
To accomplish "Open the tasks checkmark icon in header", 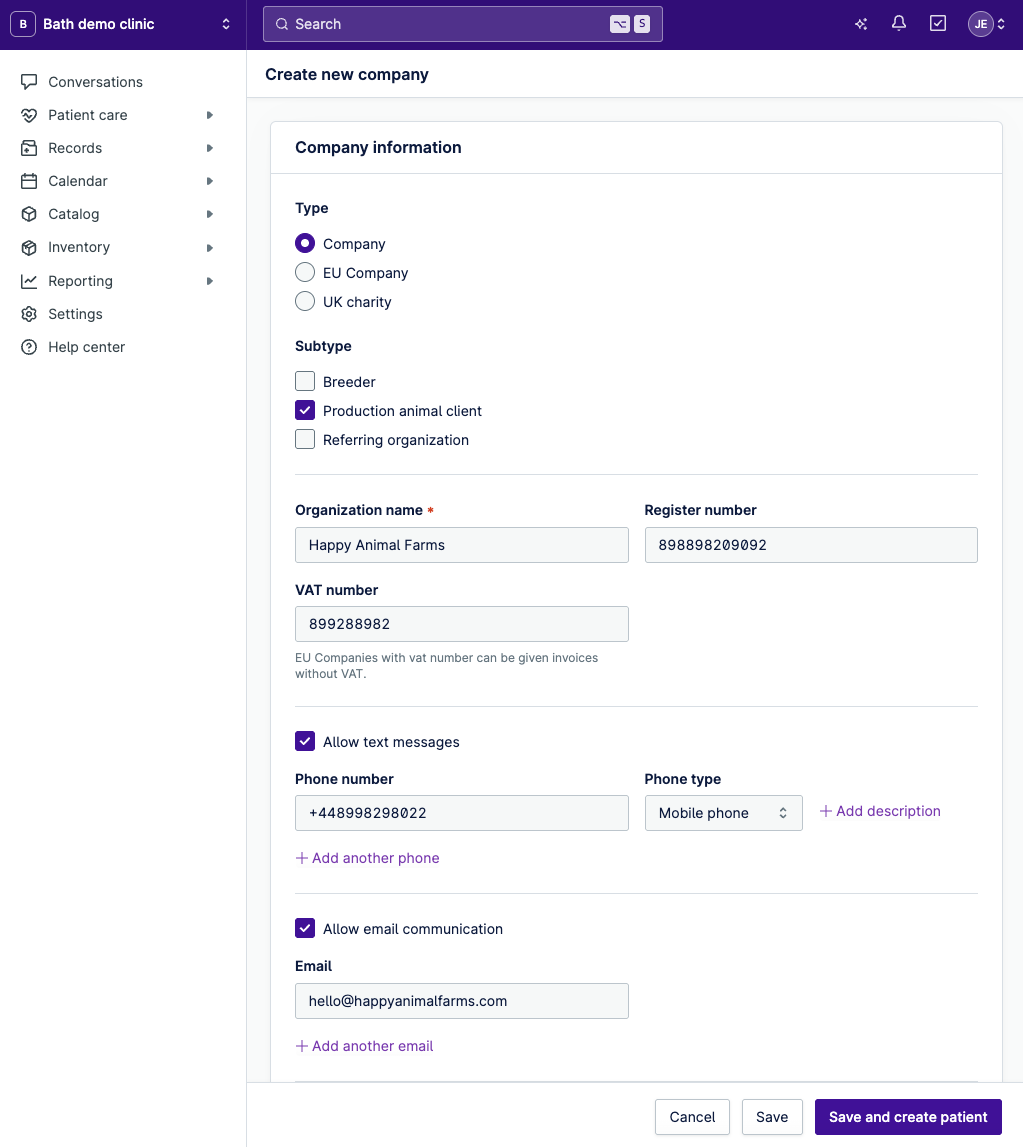I will pos(937,23).
